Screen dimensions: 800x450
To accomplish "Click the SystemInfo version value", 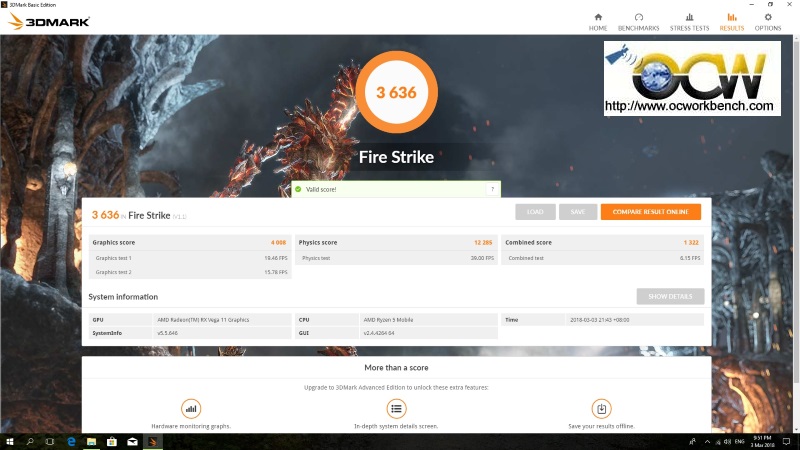I will [167, 333].
